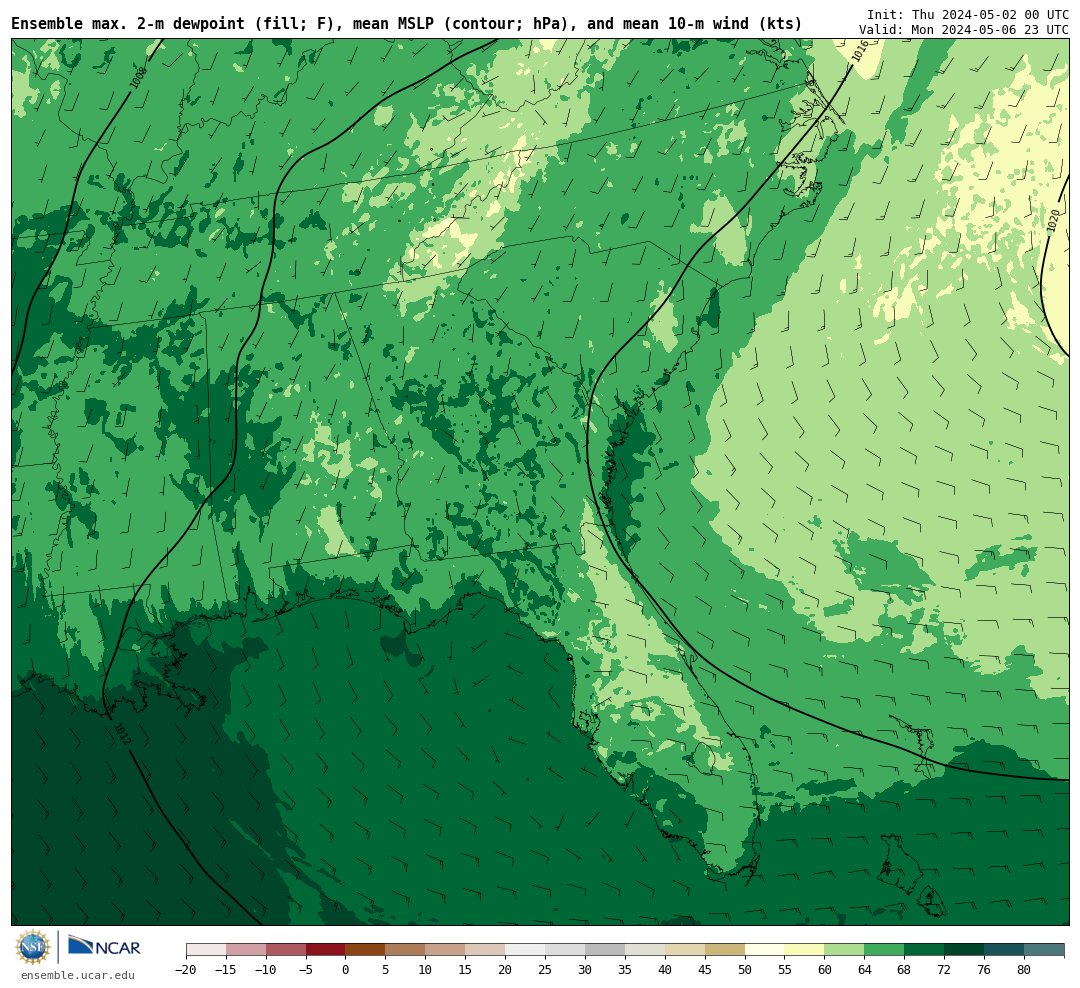Open the ensemble.ucar.edu link text
The width and height of the screenshot is (1080, 988).
click(x=78, y=975)
